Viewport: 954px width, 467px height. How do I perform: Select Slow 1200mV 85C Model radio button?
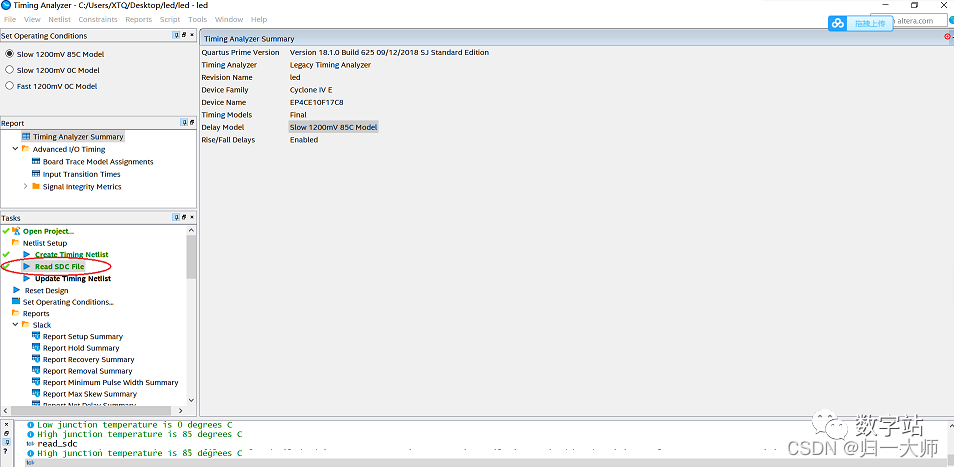point(9,54)
